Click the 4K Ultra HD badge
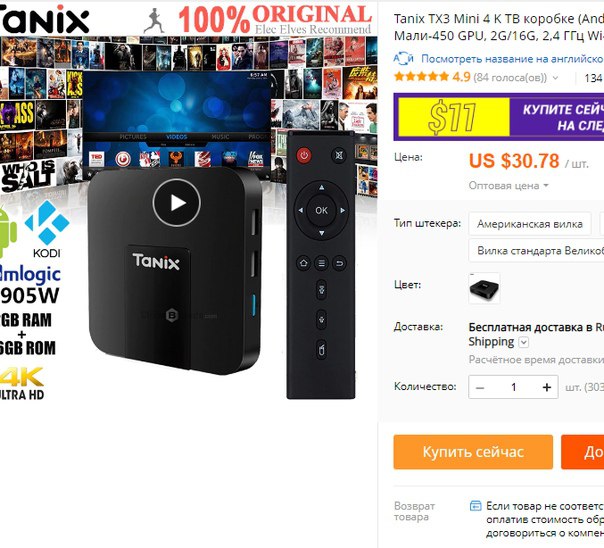This screenshot has width=604, height=548. click(x=22, y=383)
